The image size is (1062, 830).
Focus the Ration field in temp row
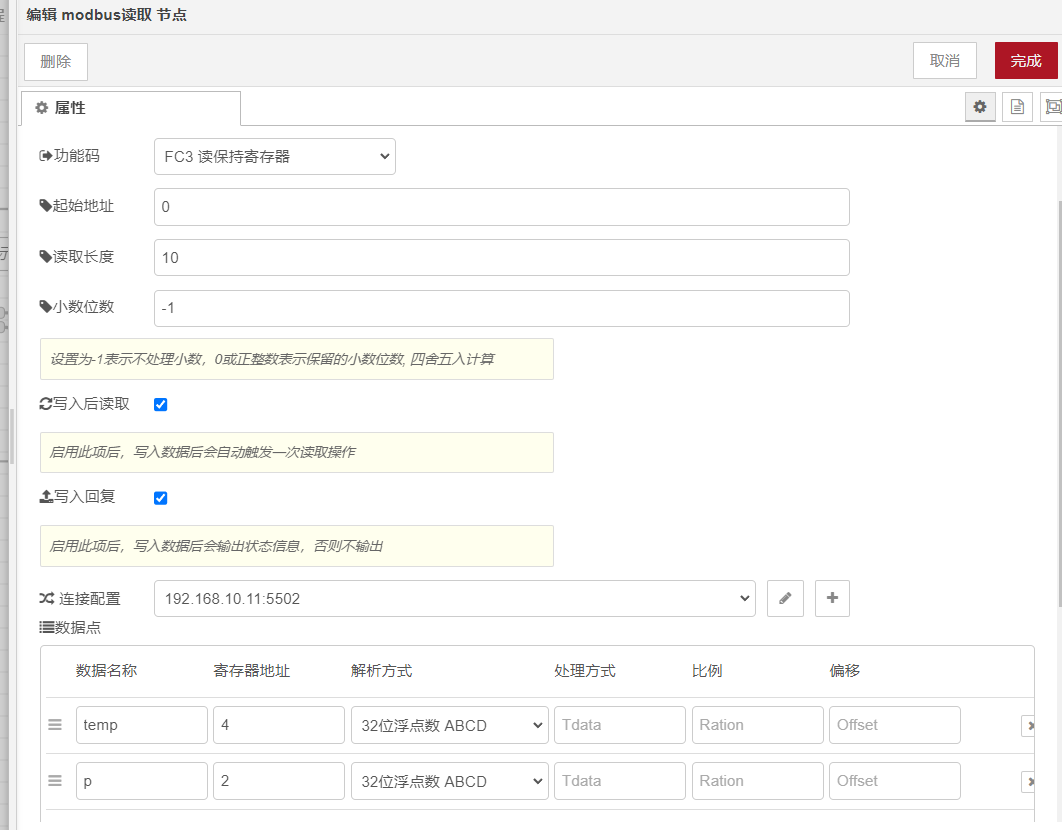point(757,725)
